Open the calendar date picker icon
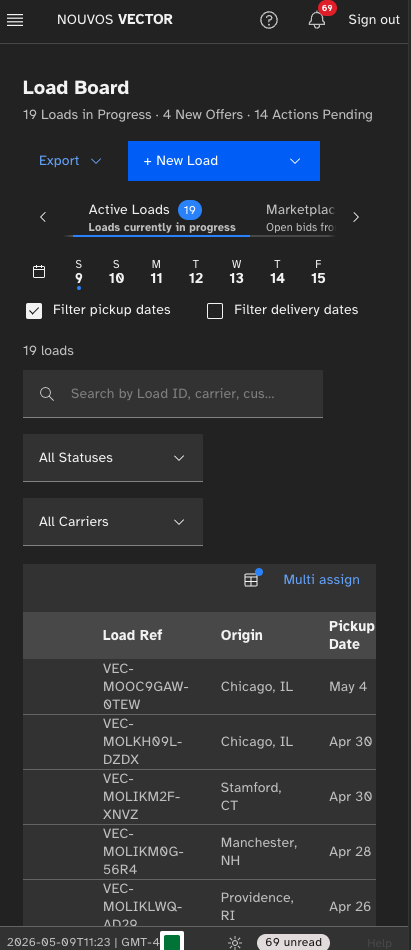411x950 pixels. pos(39,271)
